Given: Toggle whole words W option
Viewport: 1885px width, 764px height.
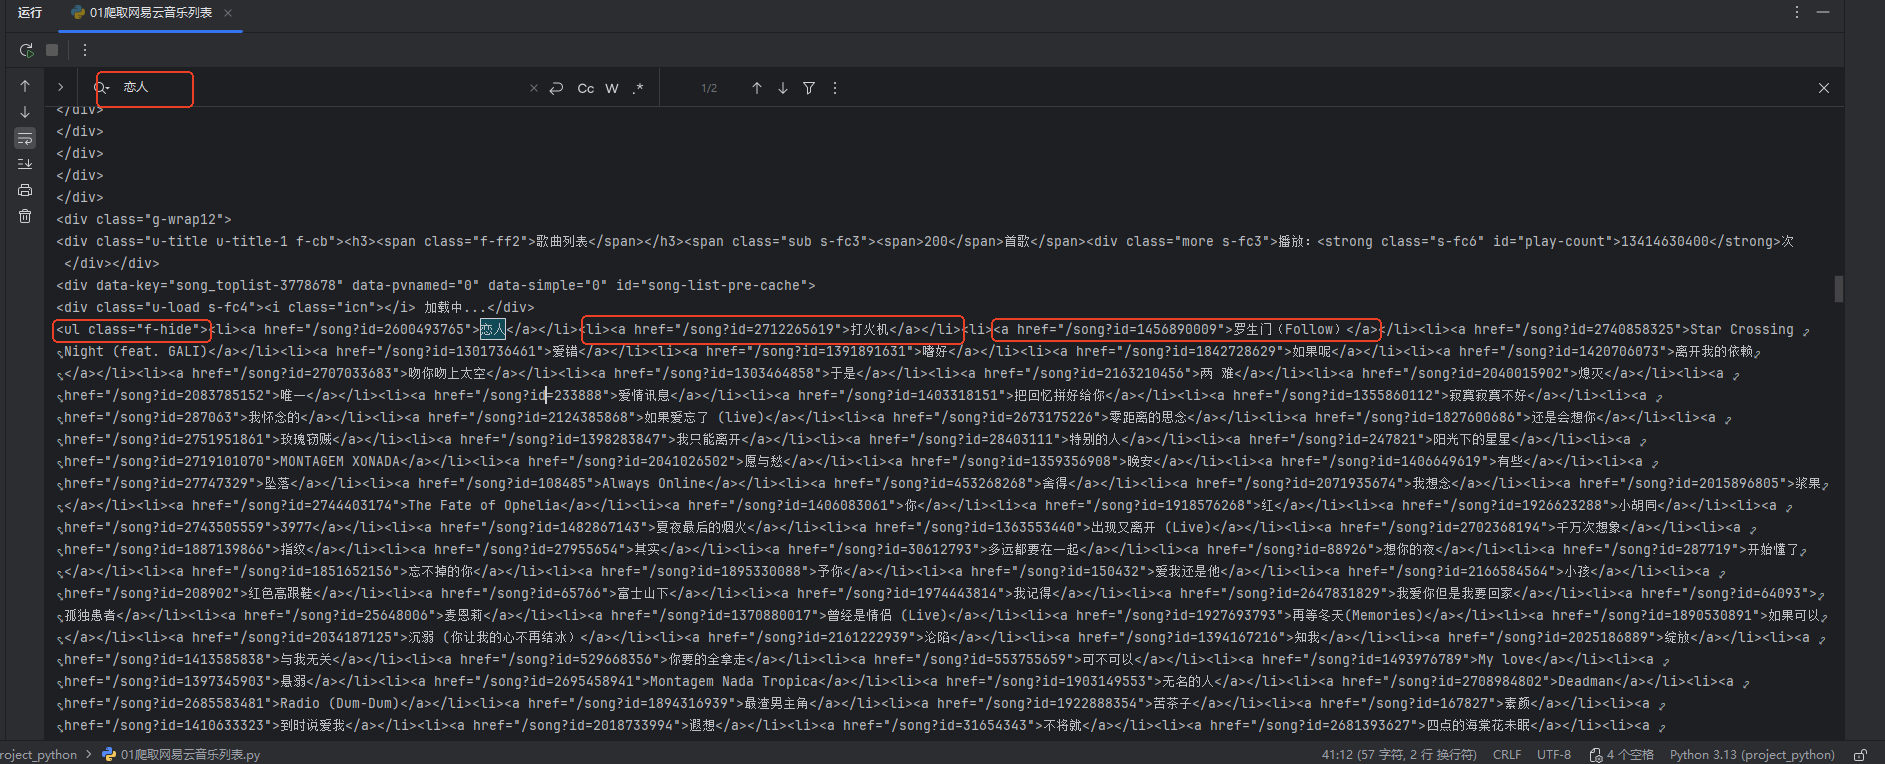Looking at the screenshot, I should (x=612, y=88).
